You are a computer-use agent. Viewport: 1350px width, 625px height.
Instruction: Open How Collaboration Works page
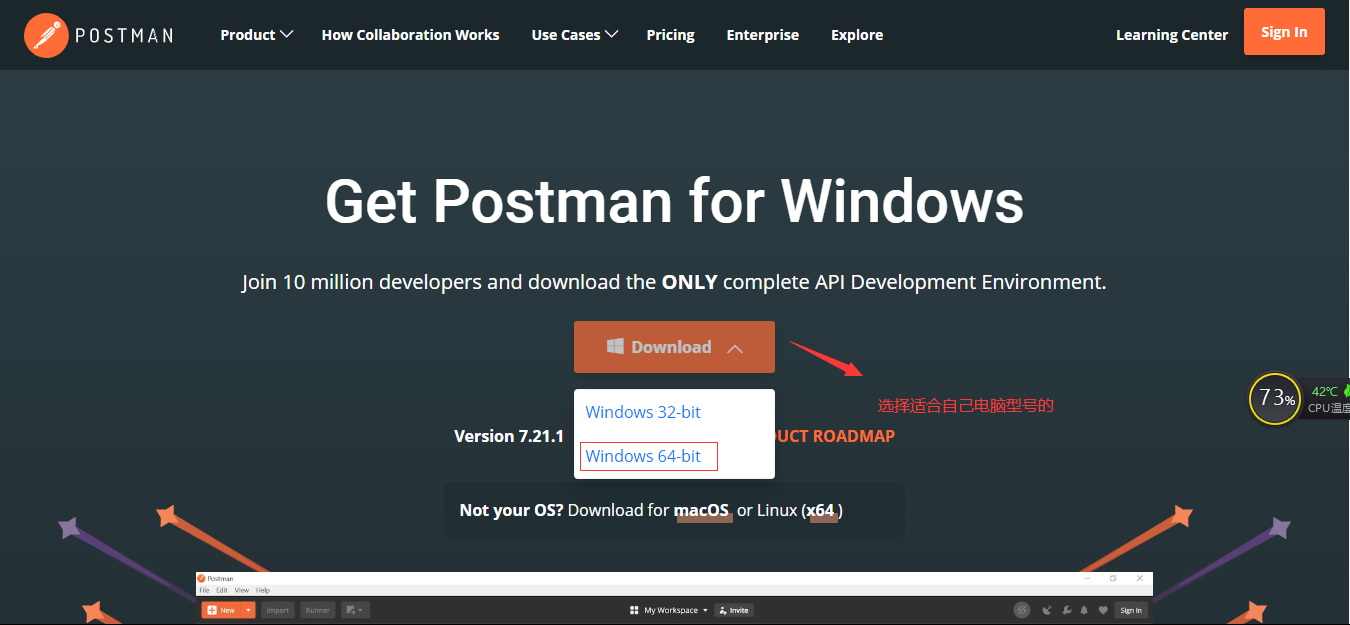(x=410, y=35)
